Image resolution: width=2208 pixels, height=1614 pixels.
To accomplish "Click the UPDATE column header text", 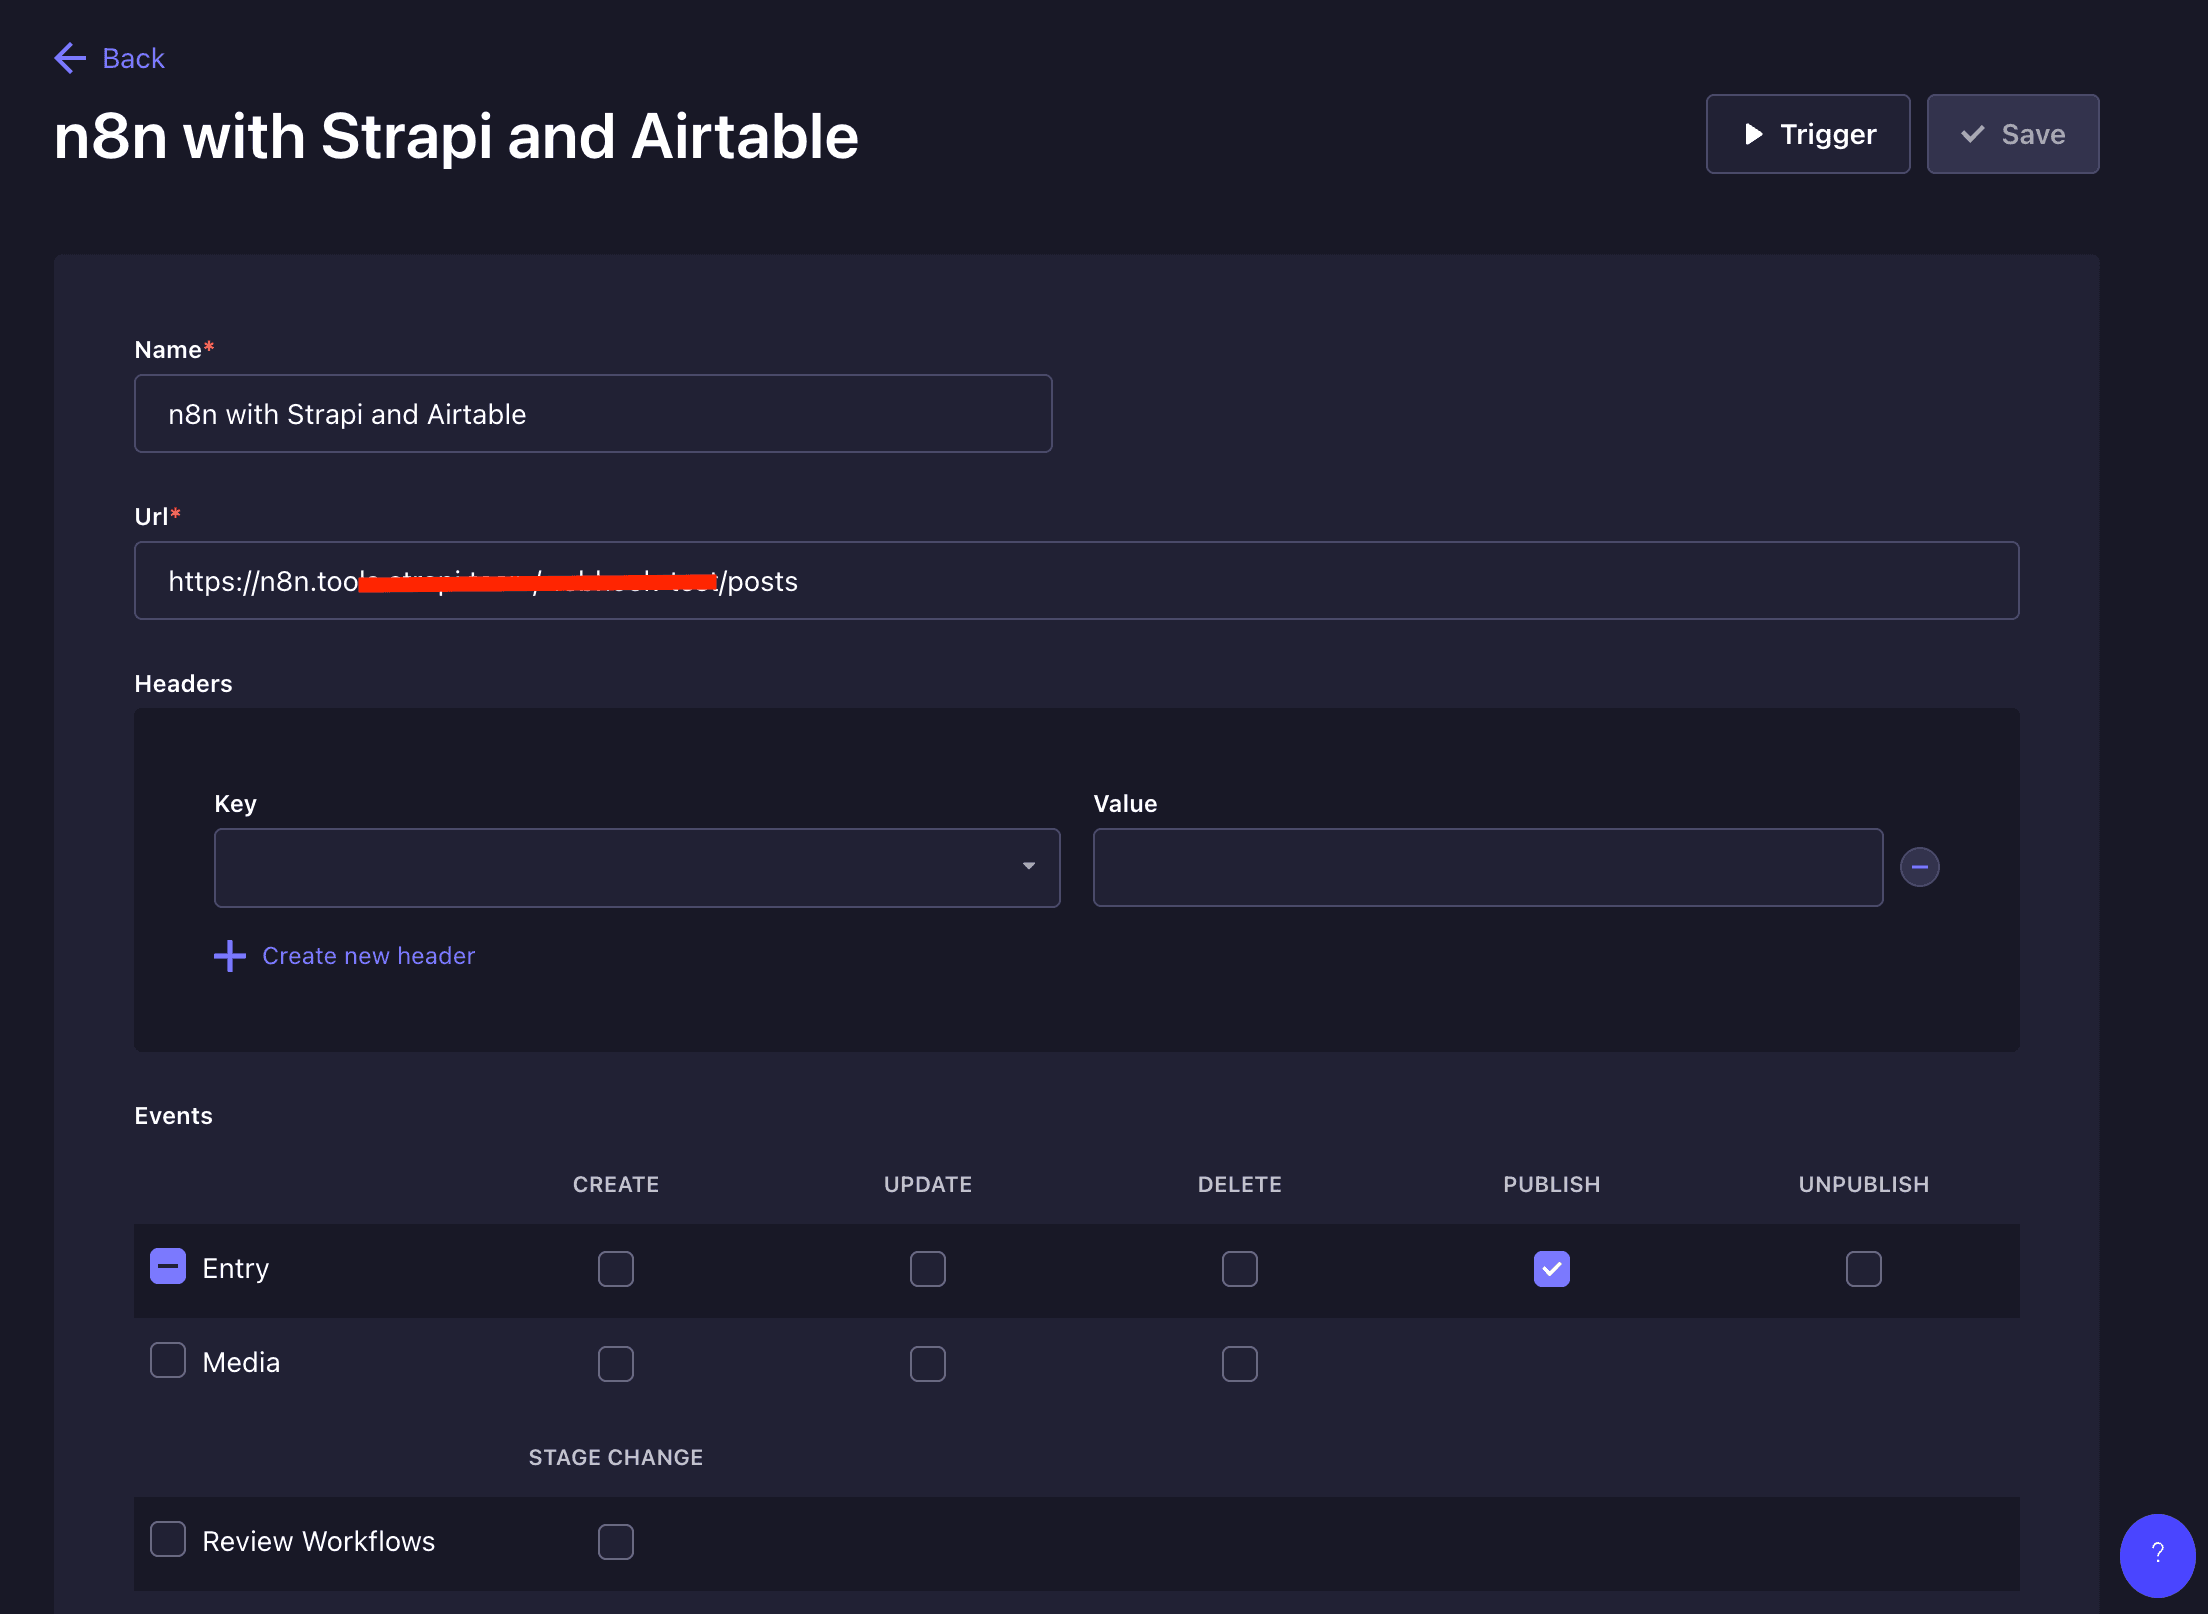I will click(928, 1185).
